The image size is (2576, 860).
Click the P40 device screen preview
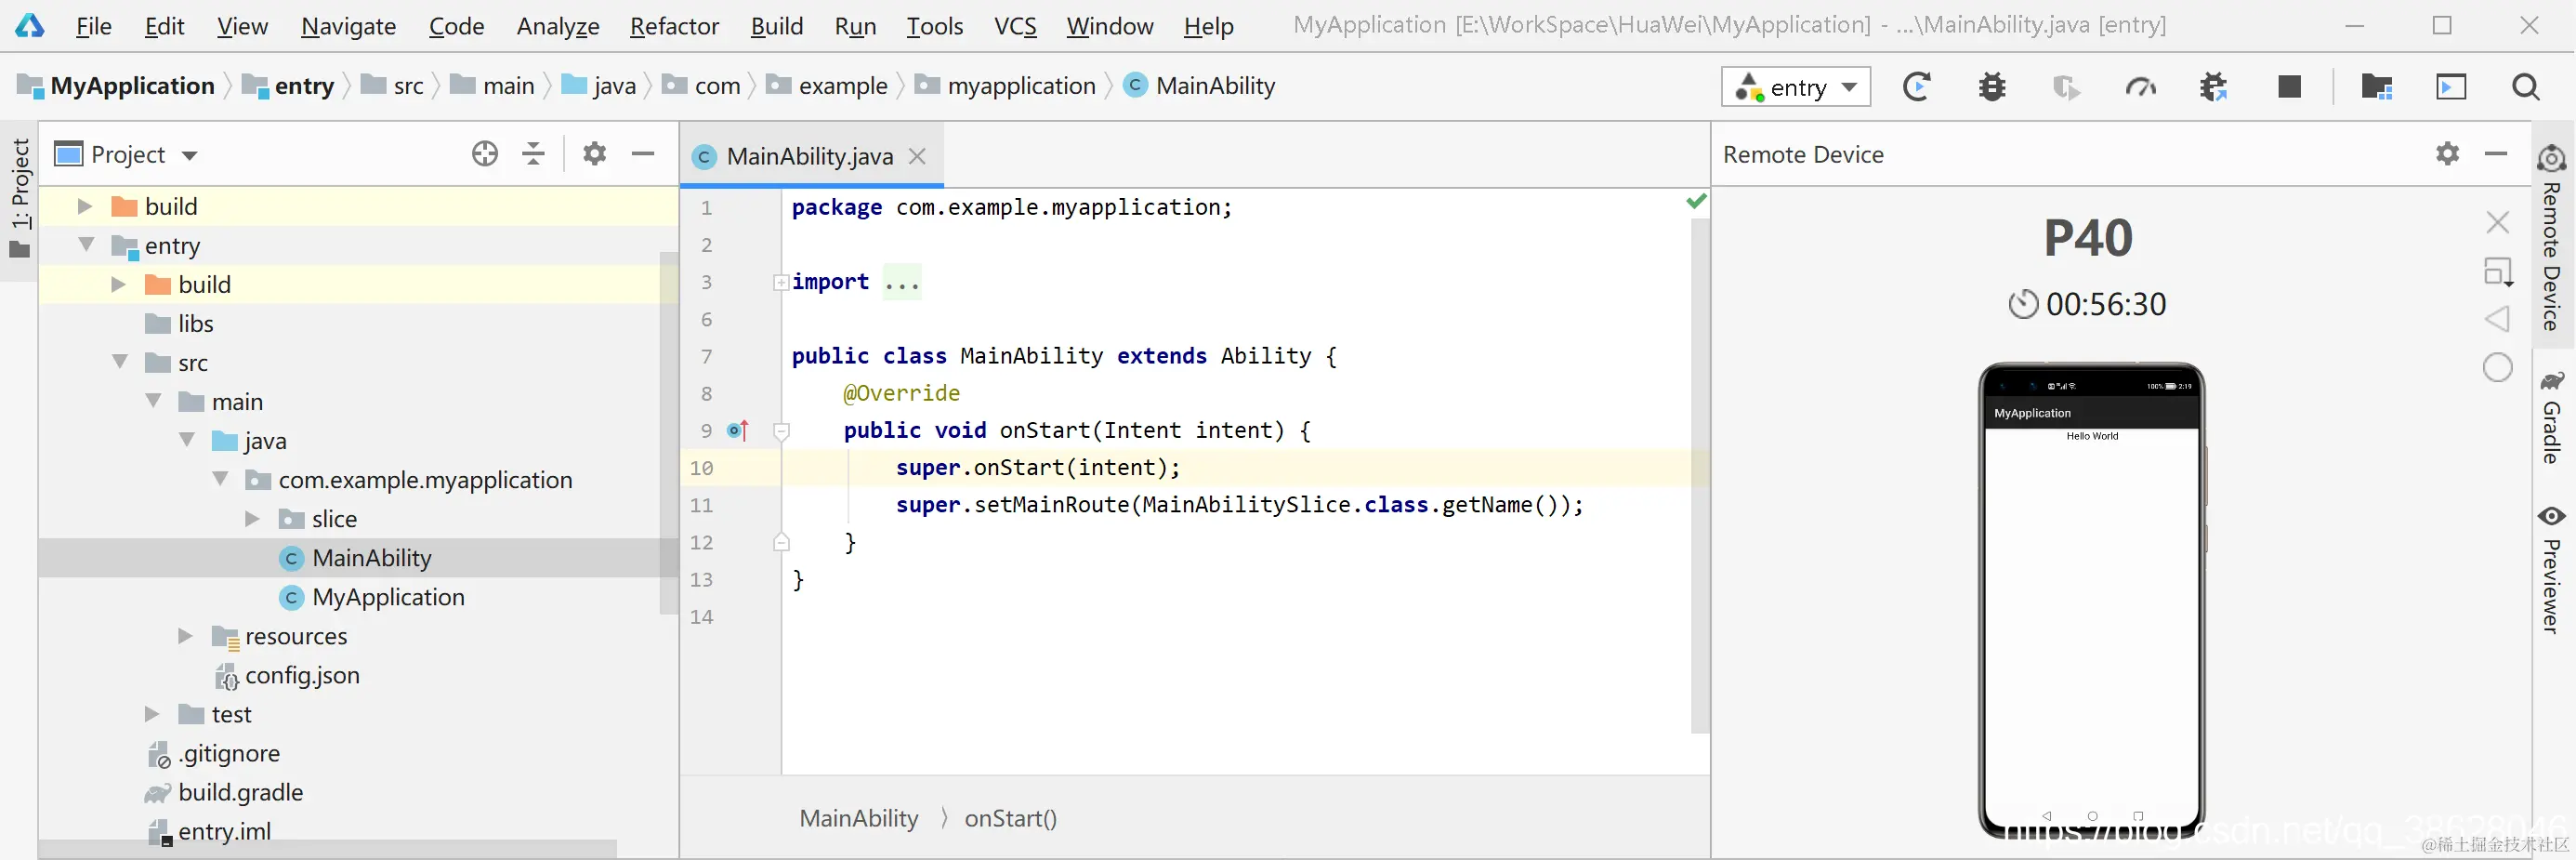[2091, 600]
